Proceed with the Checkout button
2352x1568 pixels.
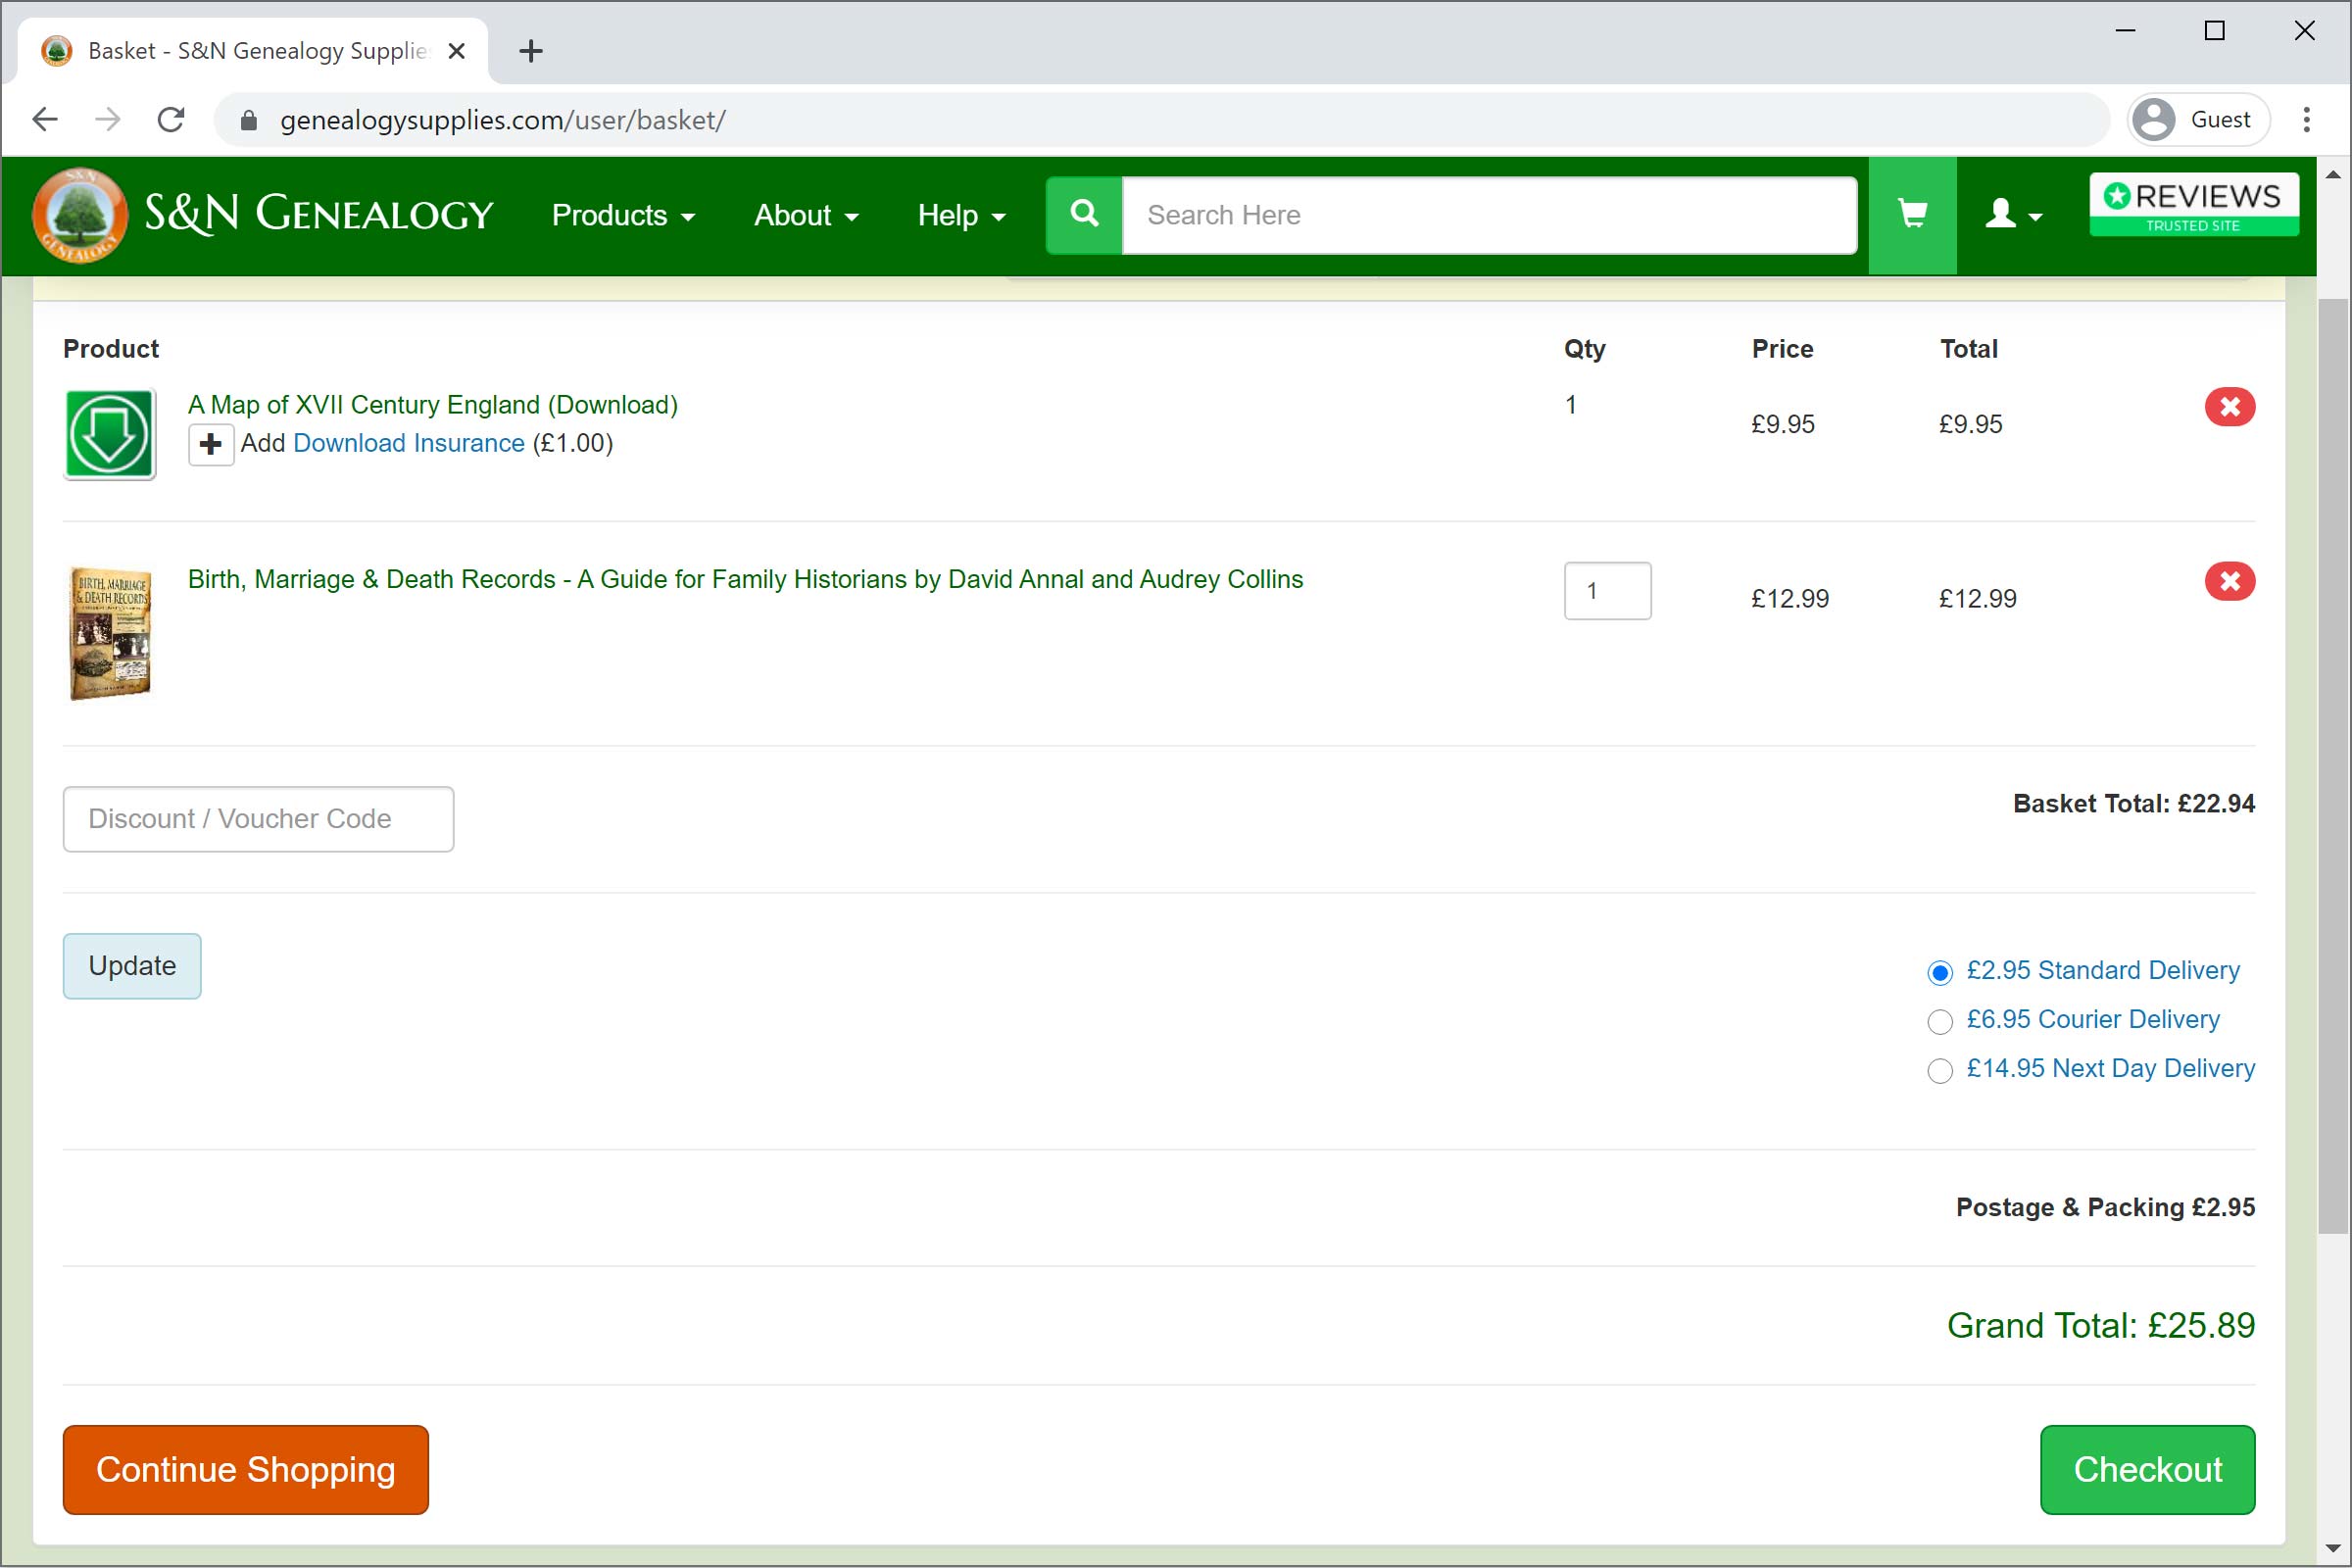click(x=2147, y=1469)
